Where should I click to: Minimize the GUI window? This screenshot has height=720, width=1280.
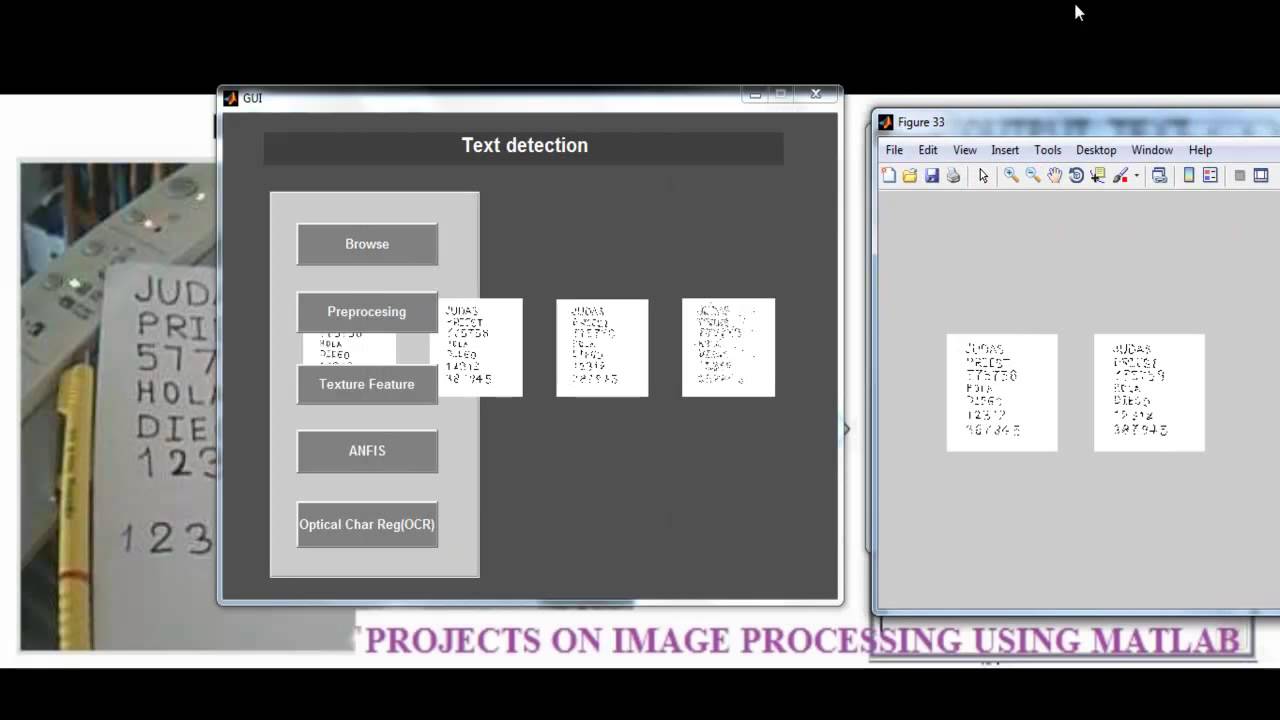tap(755, 94)
